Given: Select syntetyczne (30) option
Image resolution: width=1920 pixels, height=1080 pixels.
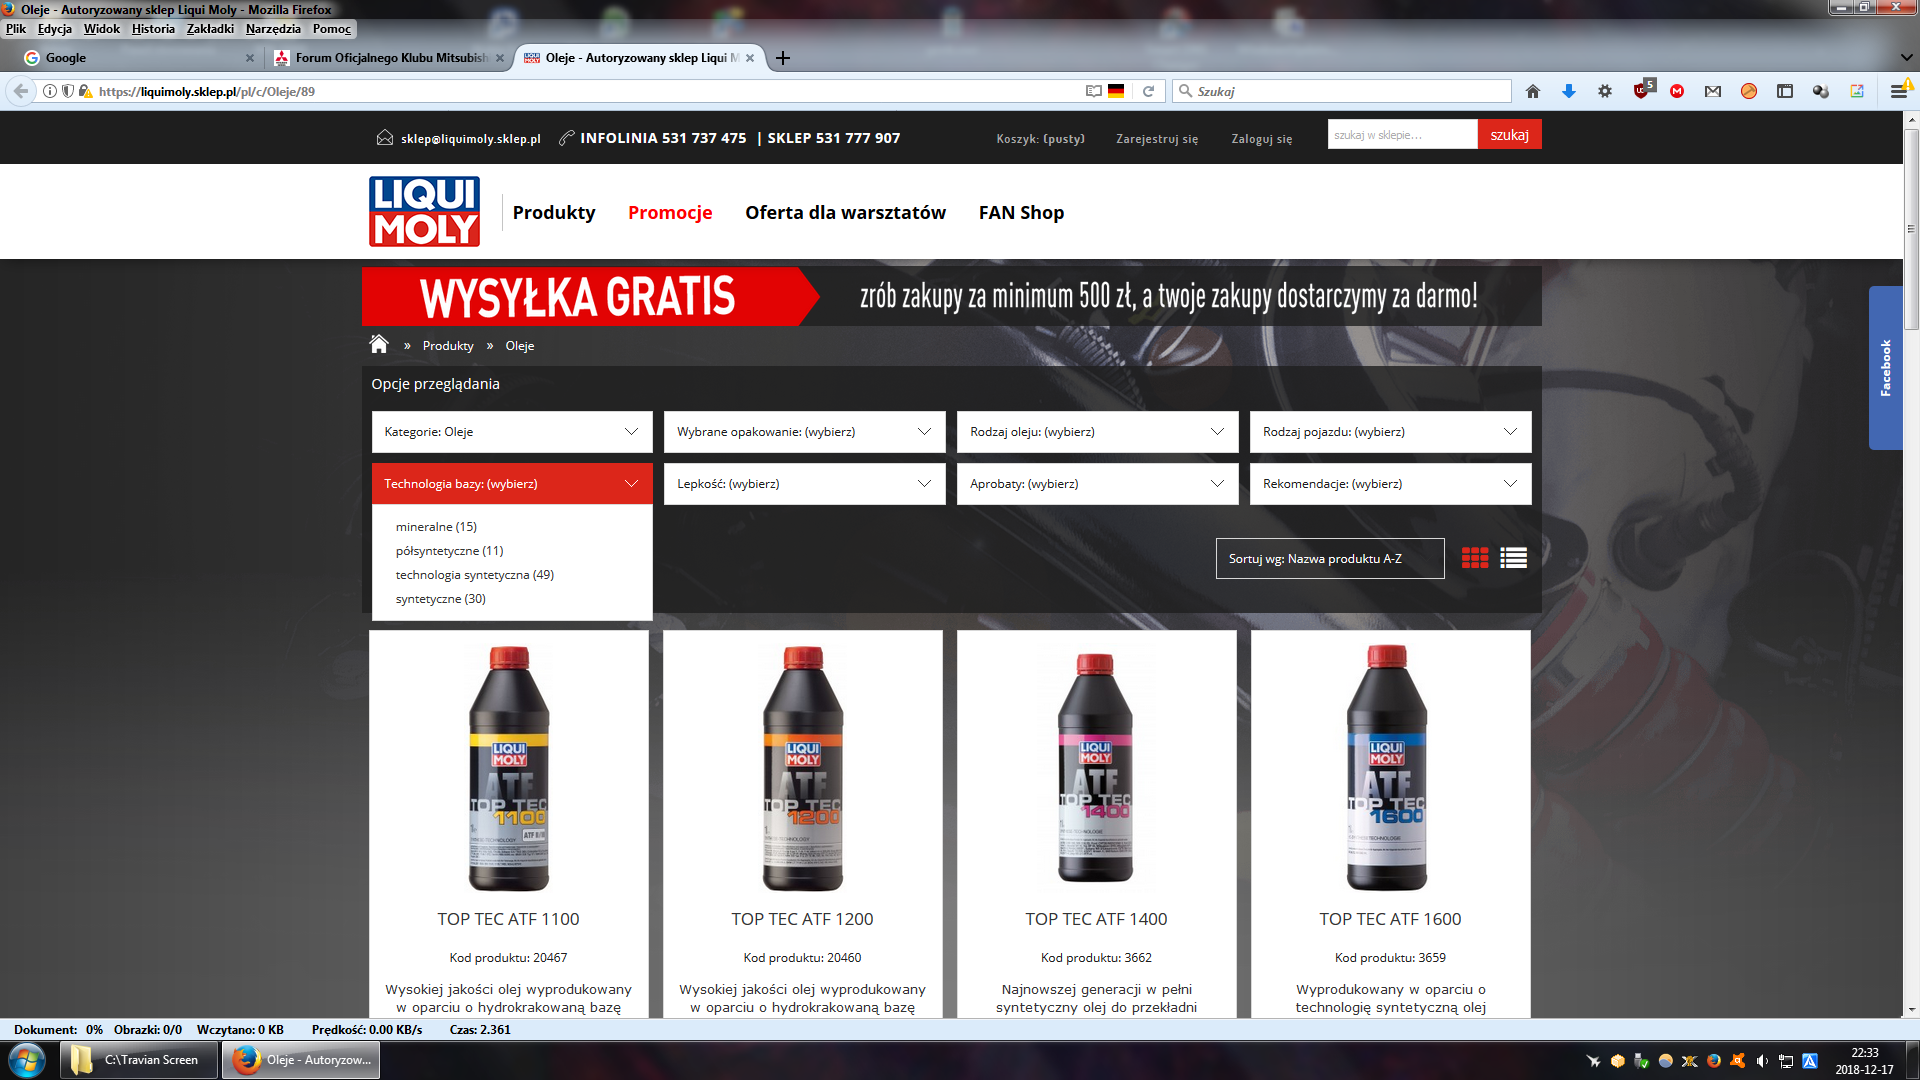Looking at the screenshot, I should pyautogui.click(x=440, y=599).
